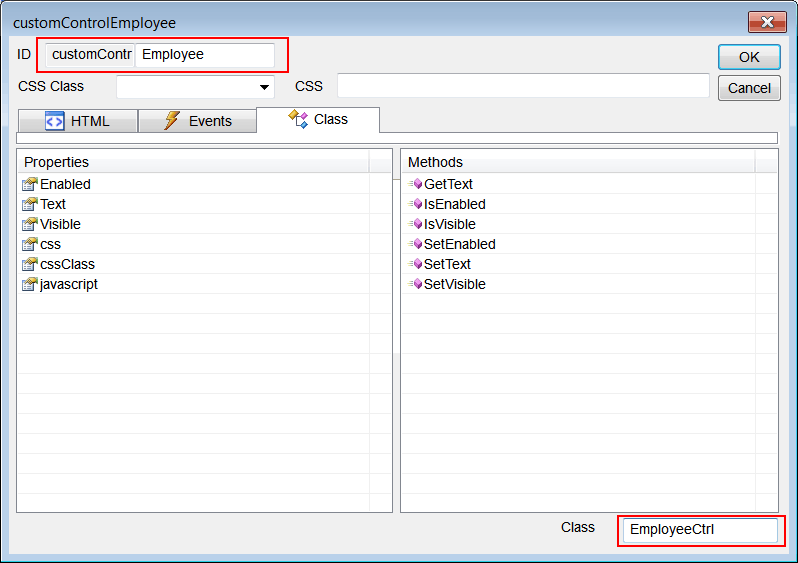Click the empty CSS text field

coord(523,86)
